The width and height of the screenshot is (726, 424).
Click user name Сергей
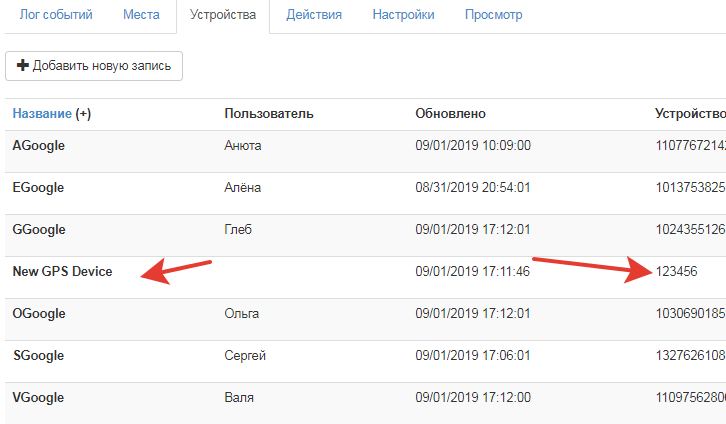[245, 355]
